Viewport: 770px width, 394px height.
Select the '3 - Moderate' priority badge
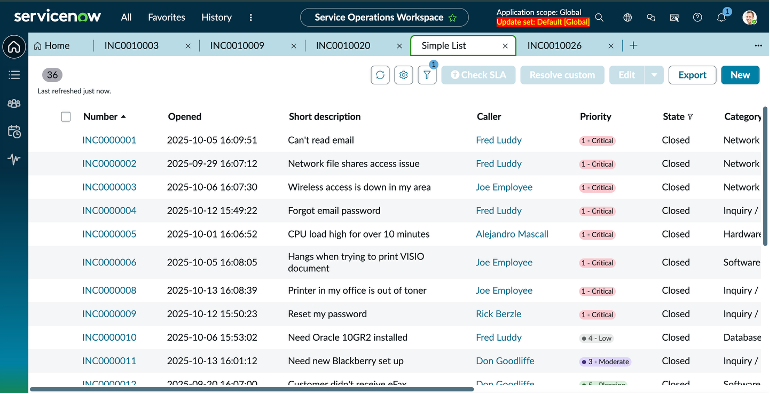(605, 362)
